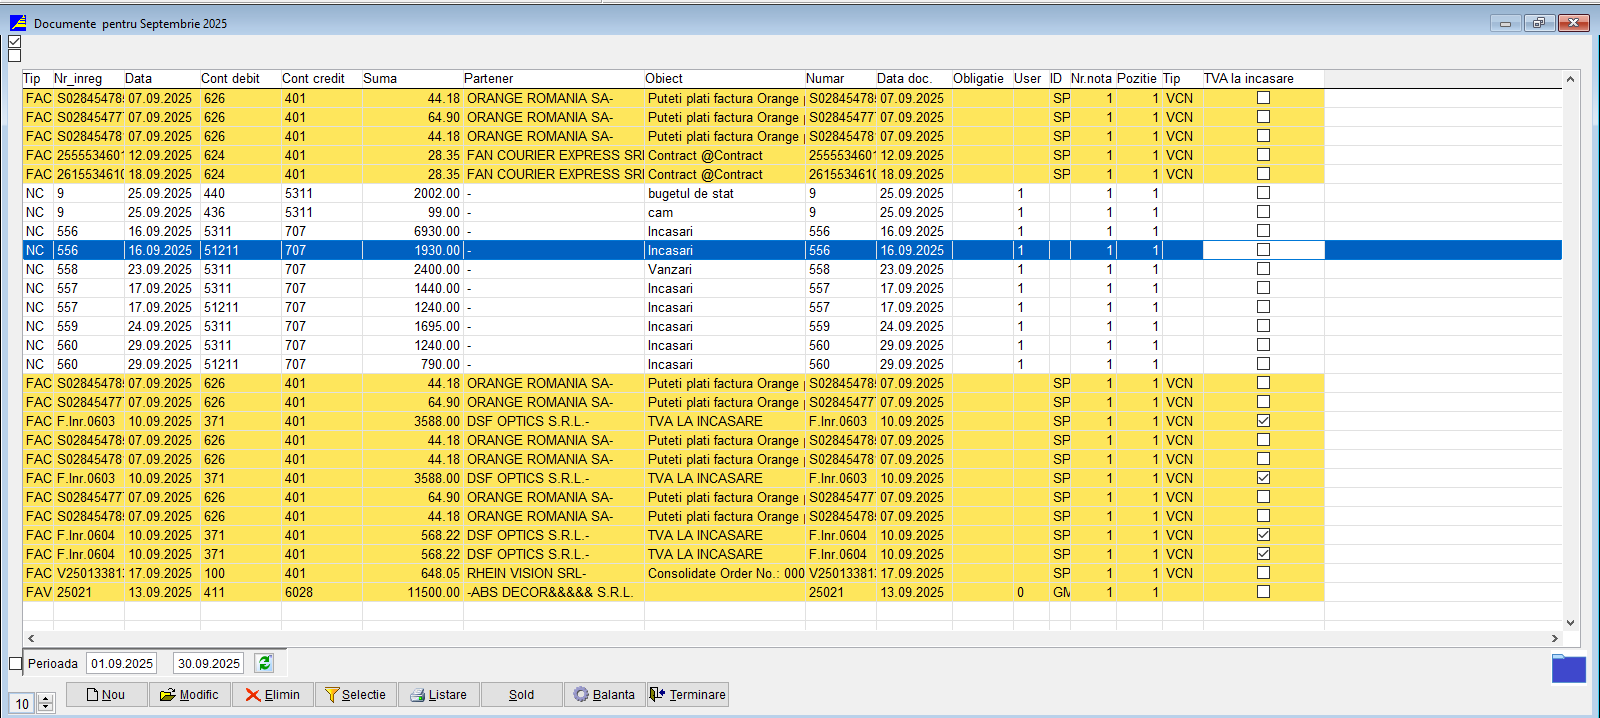The height and width of the screenshot is (718, 1600).
Task: Enable the Perioada checkbox
Action: (15, 664)
